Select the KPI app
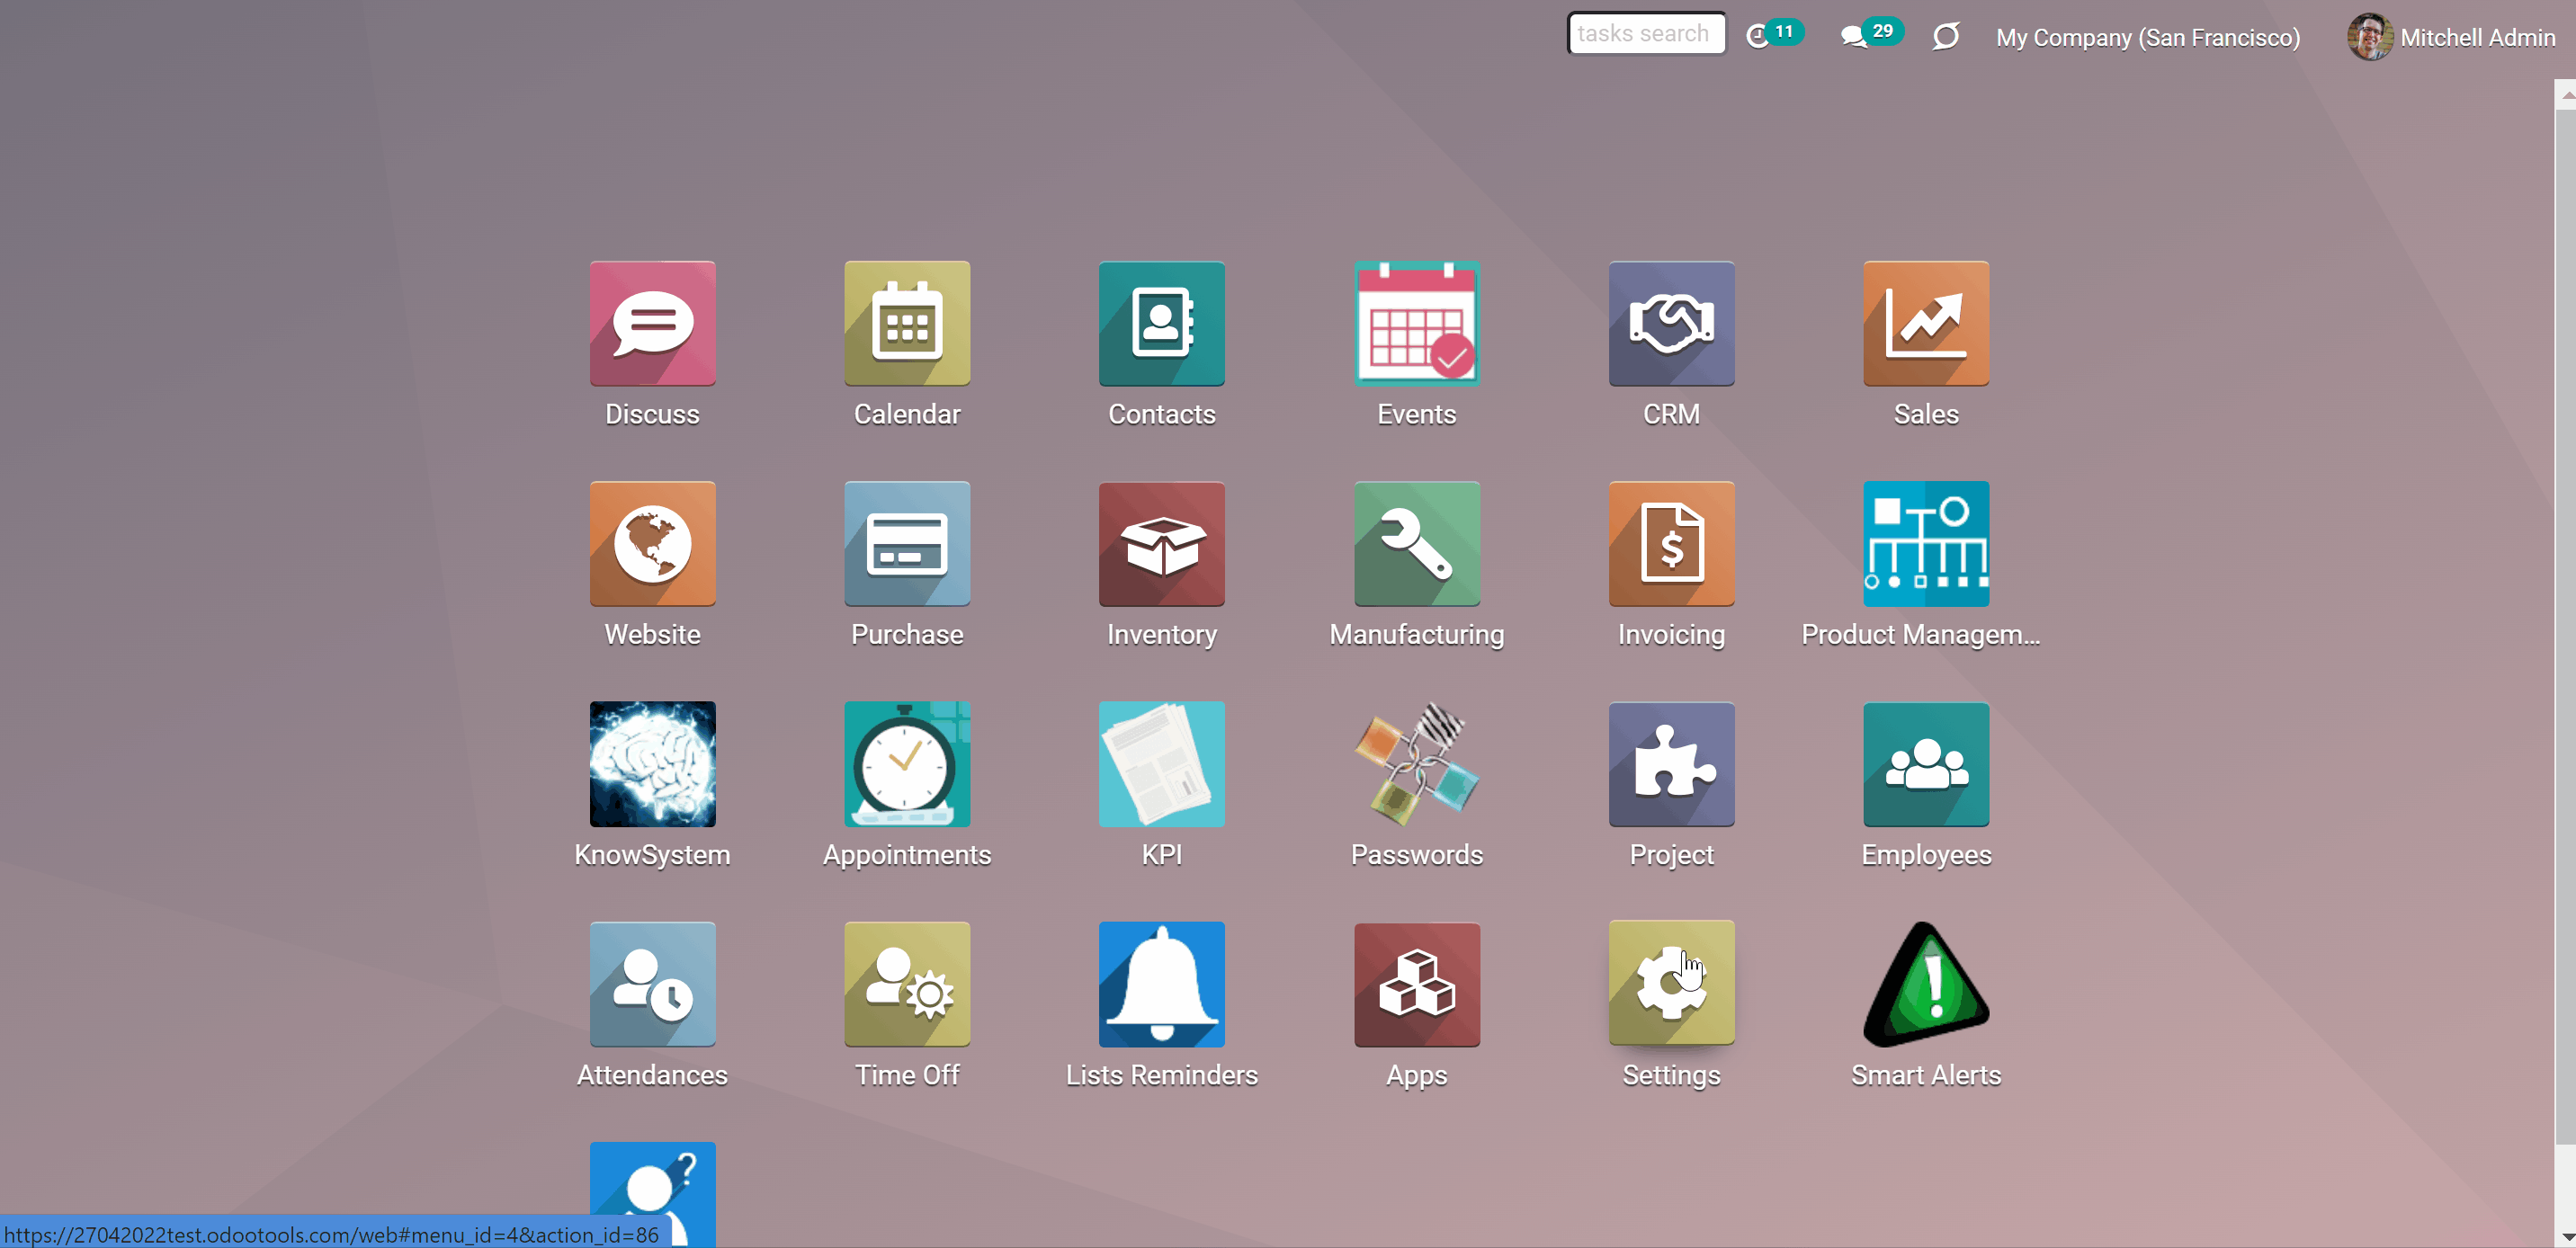Viewport: 2576px width, 1248px height. (x=1161, y=764)
